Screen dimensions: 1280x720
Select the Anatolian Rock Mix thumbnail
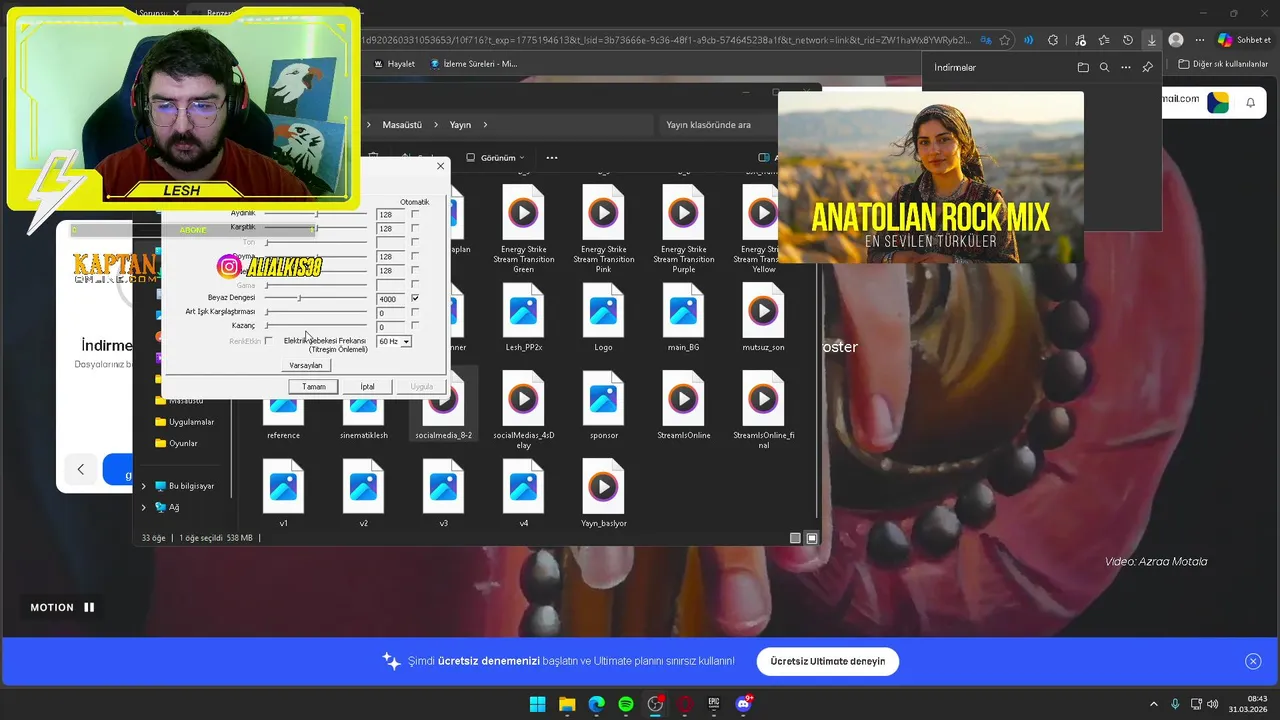(930, 177)
